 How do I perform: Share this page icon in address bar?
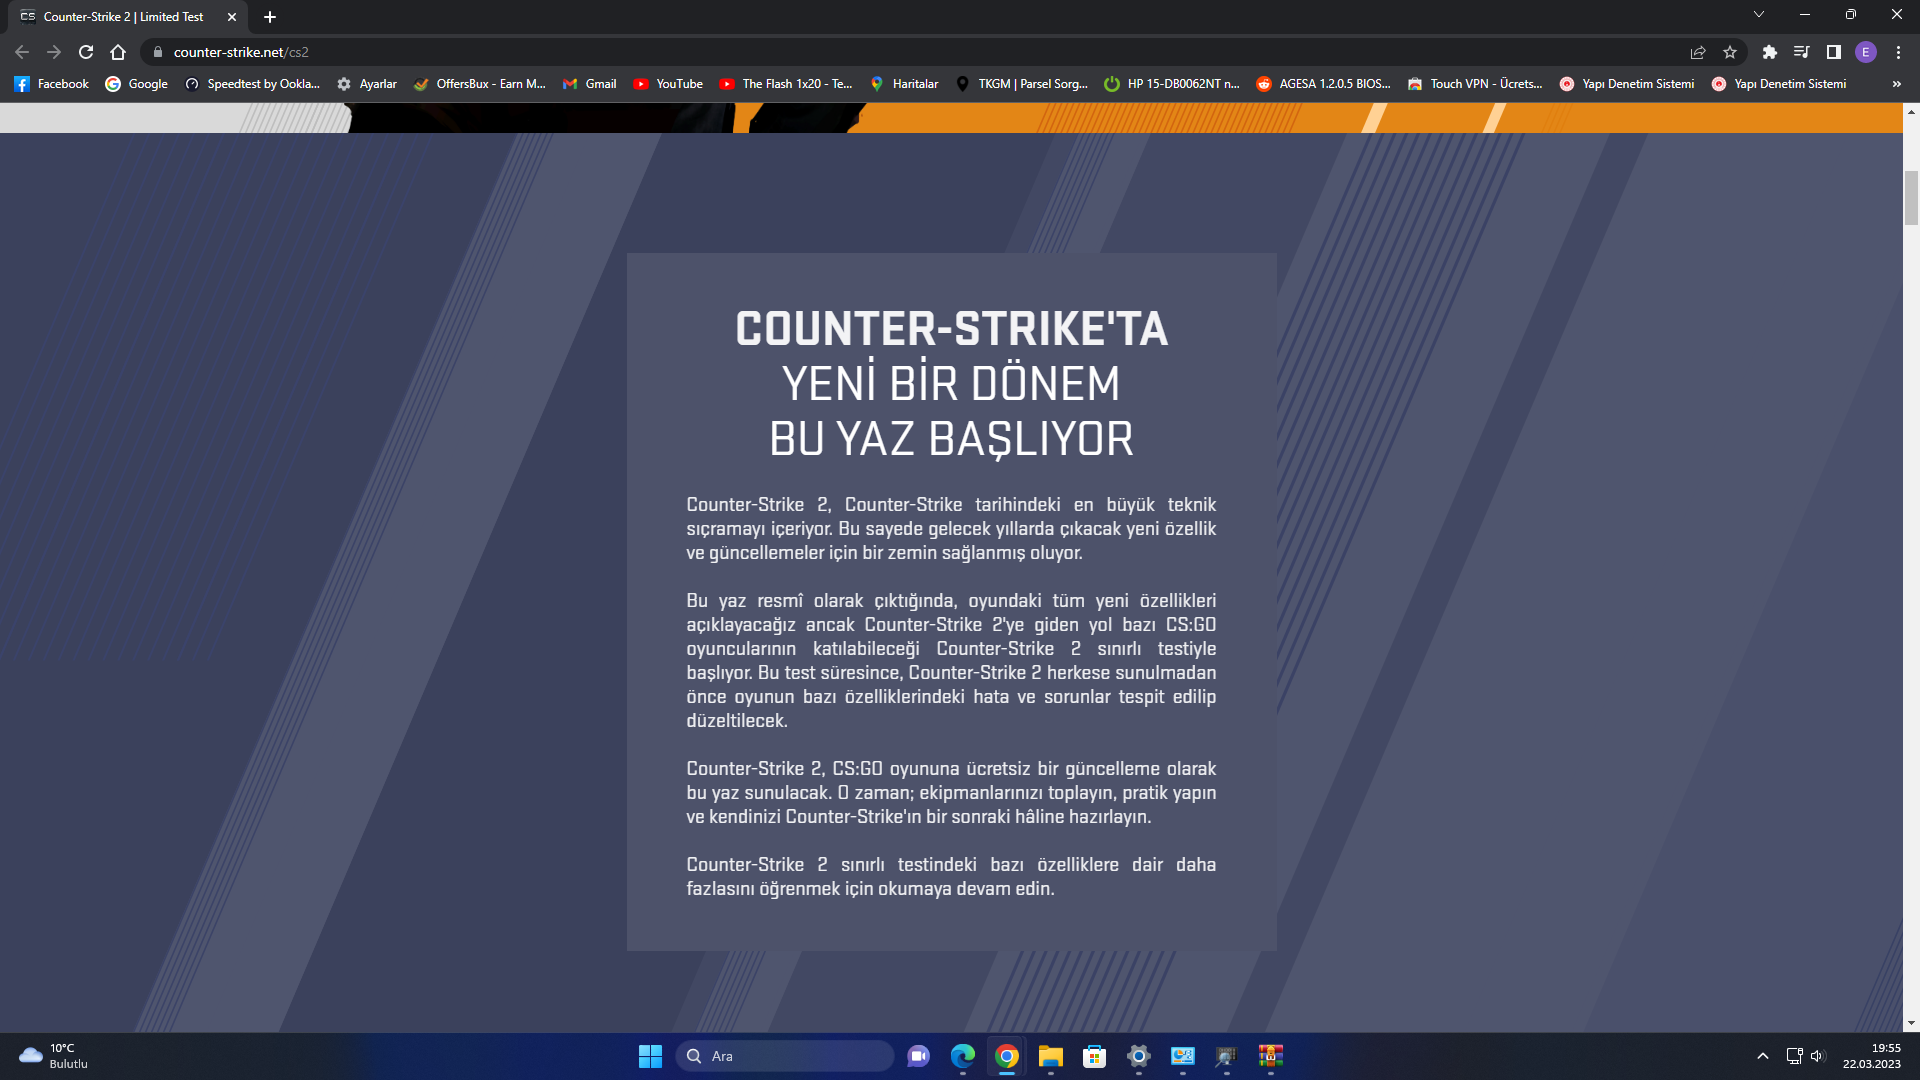[x=1698, y=52]
